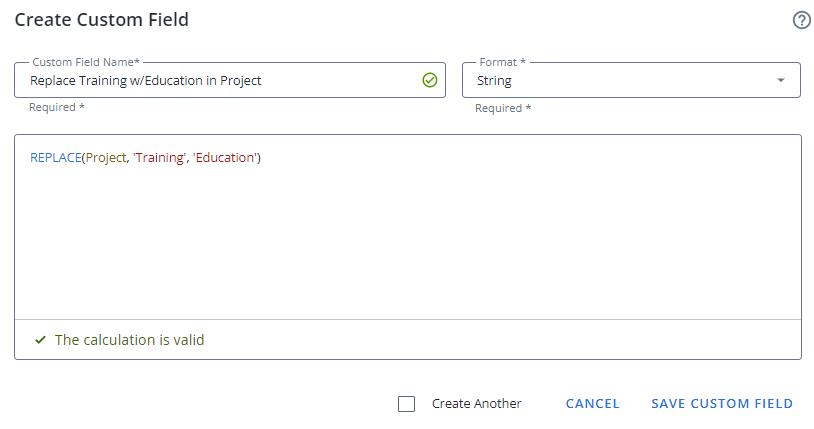Click the Required hint below Format field
This screenshot has width=814, height=429.
click(503, 108)
